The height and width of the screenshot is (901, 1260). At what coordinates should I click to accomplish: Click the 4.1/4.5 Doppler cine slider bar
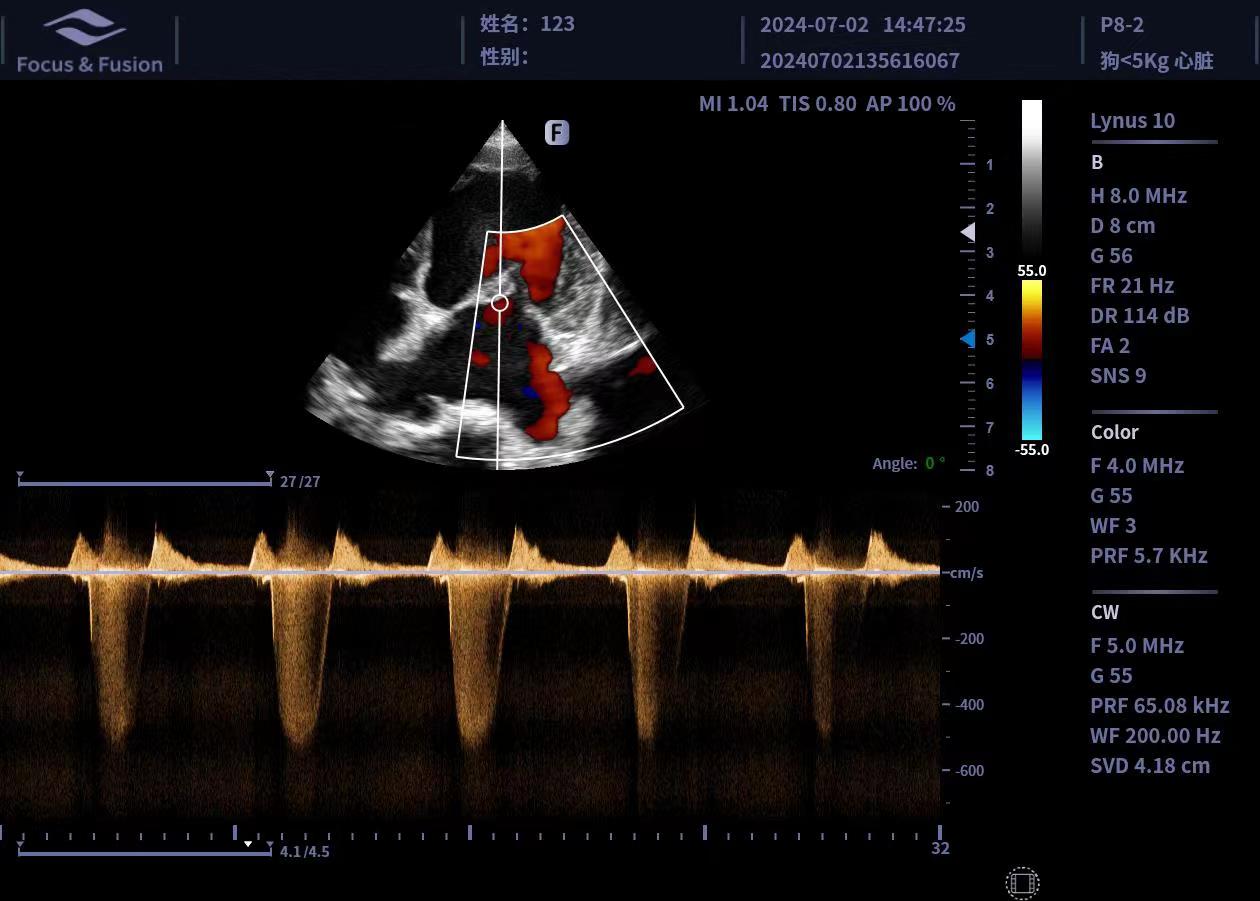click(x=144, y=853)
